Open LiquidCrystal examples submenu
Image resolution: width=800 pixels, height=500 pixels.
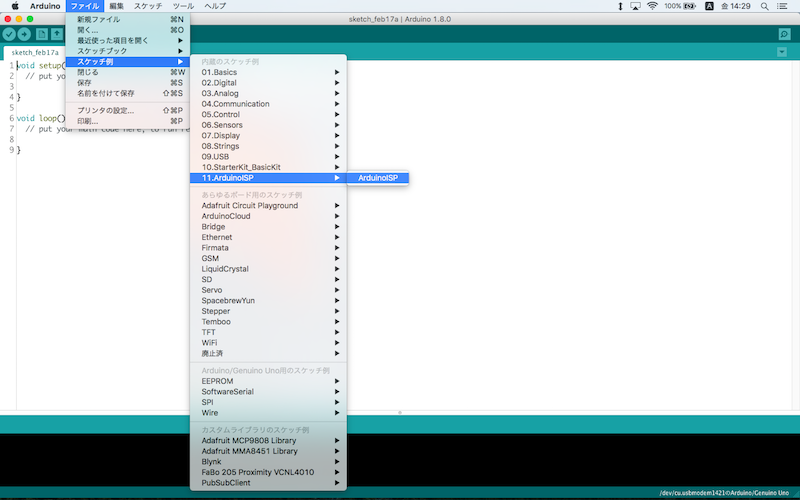[268, 269]
